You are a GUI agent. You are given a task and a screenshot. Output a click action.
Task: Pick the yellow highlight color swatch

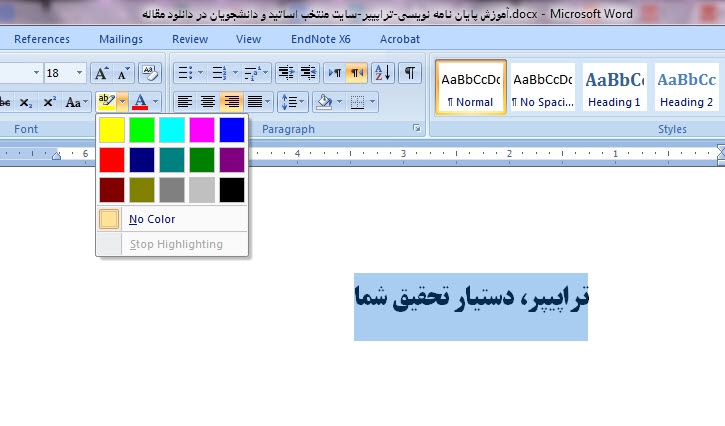pos(111,129)
